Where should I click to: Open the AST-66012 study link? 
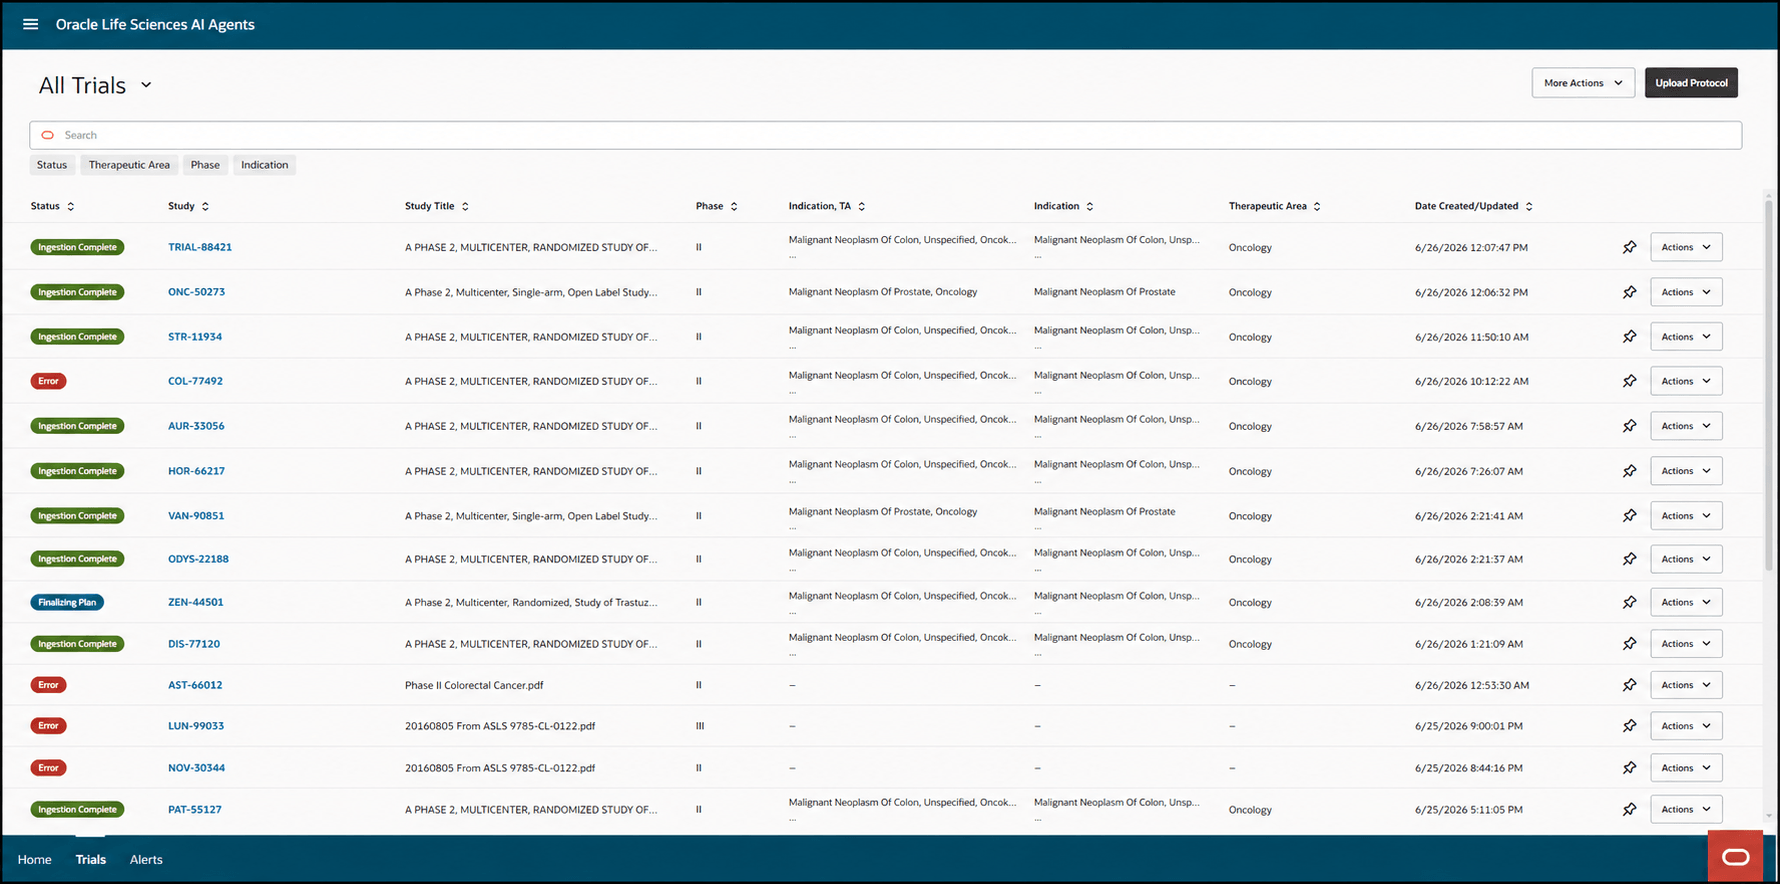pos(195,685)
